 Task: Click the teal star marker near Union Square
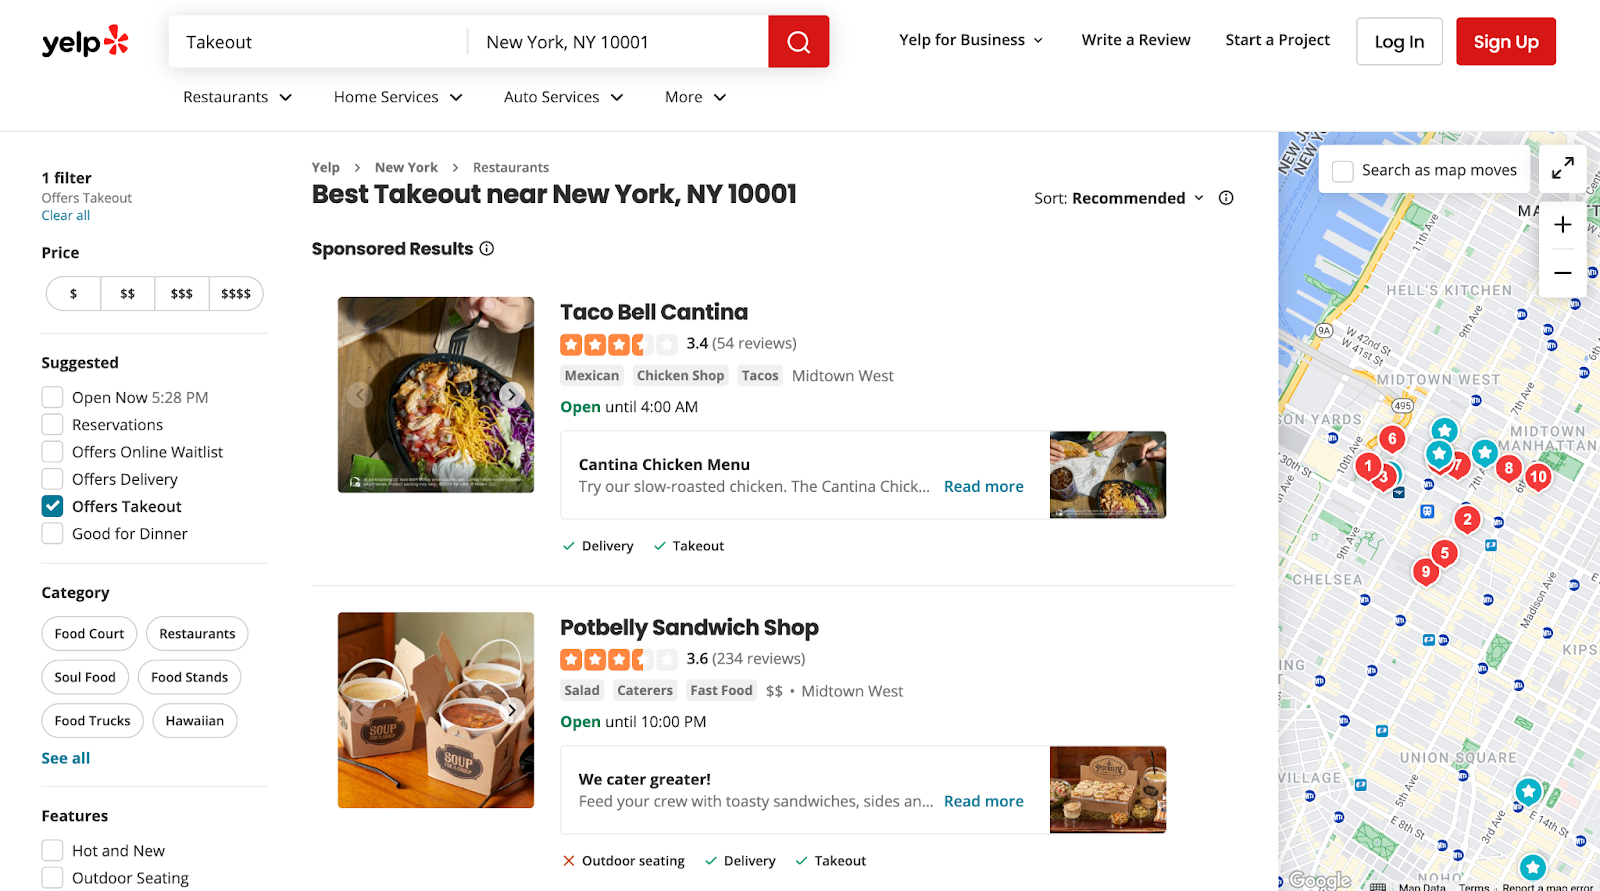[x=1527, y=792]
